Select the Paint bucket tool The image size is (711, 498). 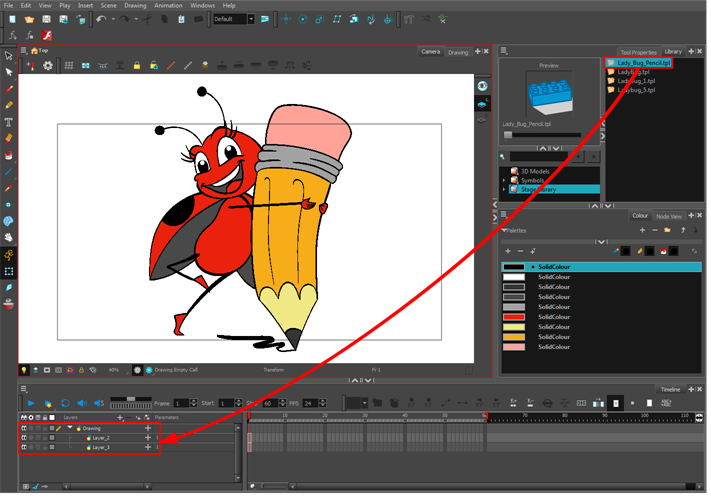point(9,155)
